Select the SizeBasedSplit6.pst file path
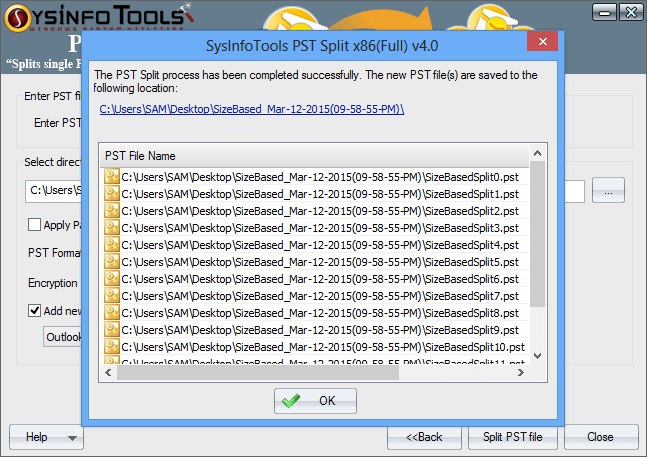 pyautogui.click(x=320, y=279)
